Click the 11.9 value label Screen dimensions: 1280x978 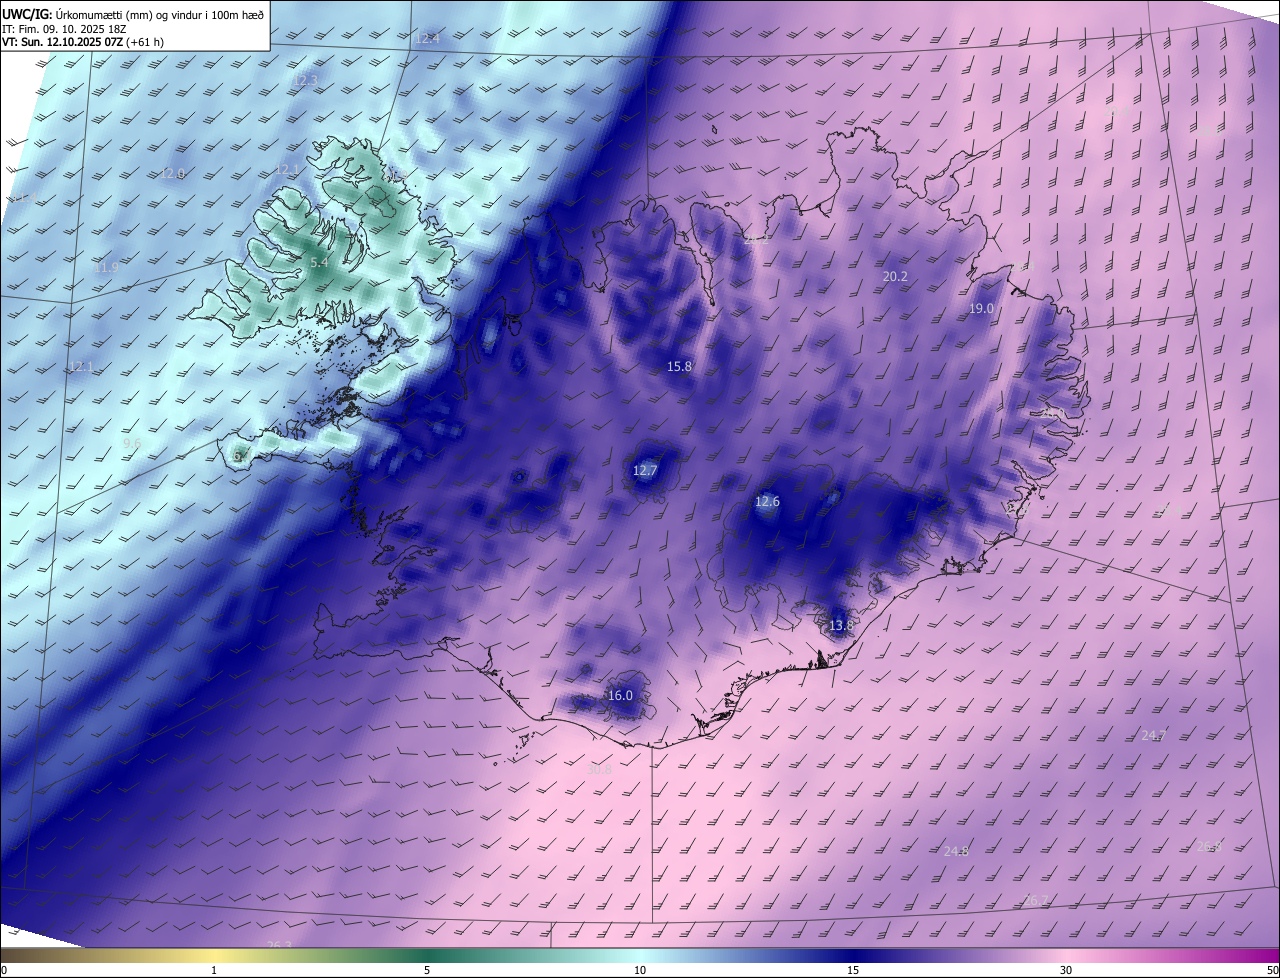coord(106,268)
